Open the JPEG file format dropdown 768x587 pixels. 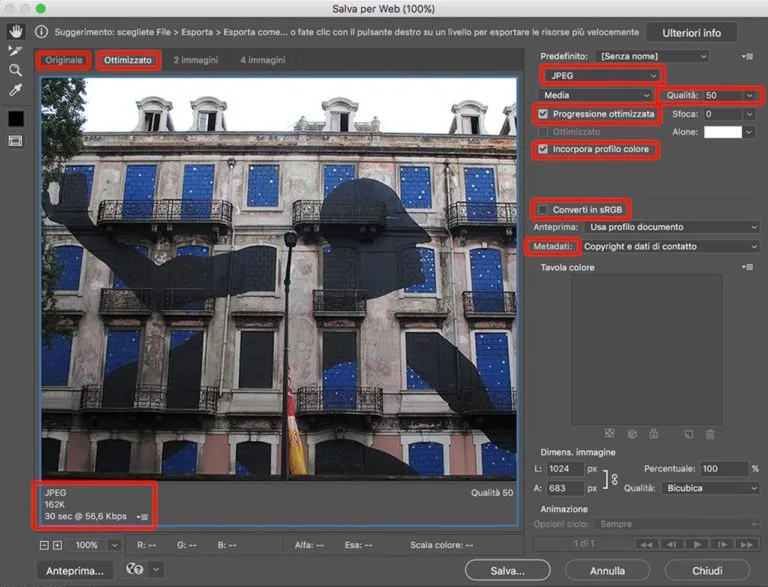point(602,75)
